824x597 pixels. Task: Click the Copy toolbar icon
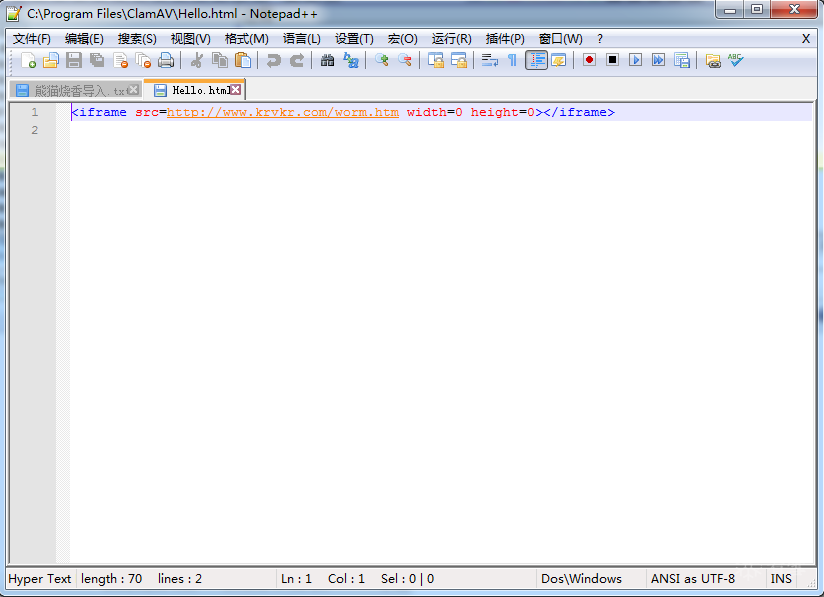(x=220, y=60)
